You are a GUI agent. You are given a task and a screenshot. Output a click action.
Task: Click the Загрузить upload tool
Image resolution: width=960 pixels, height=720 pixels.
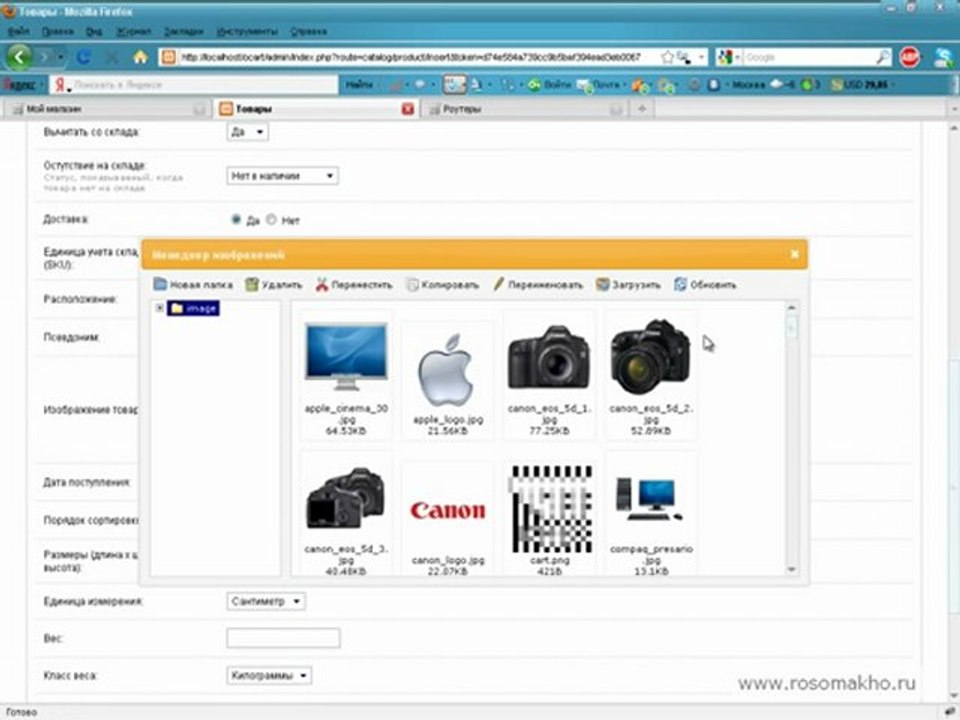click(x=629, y=285)
